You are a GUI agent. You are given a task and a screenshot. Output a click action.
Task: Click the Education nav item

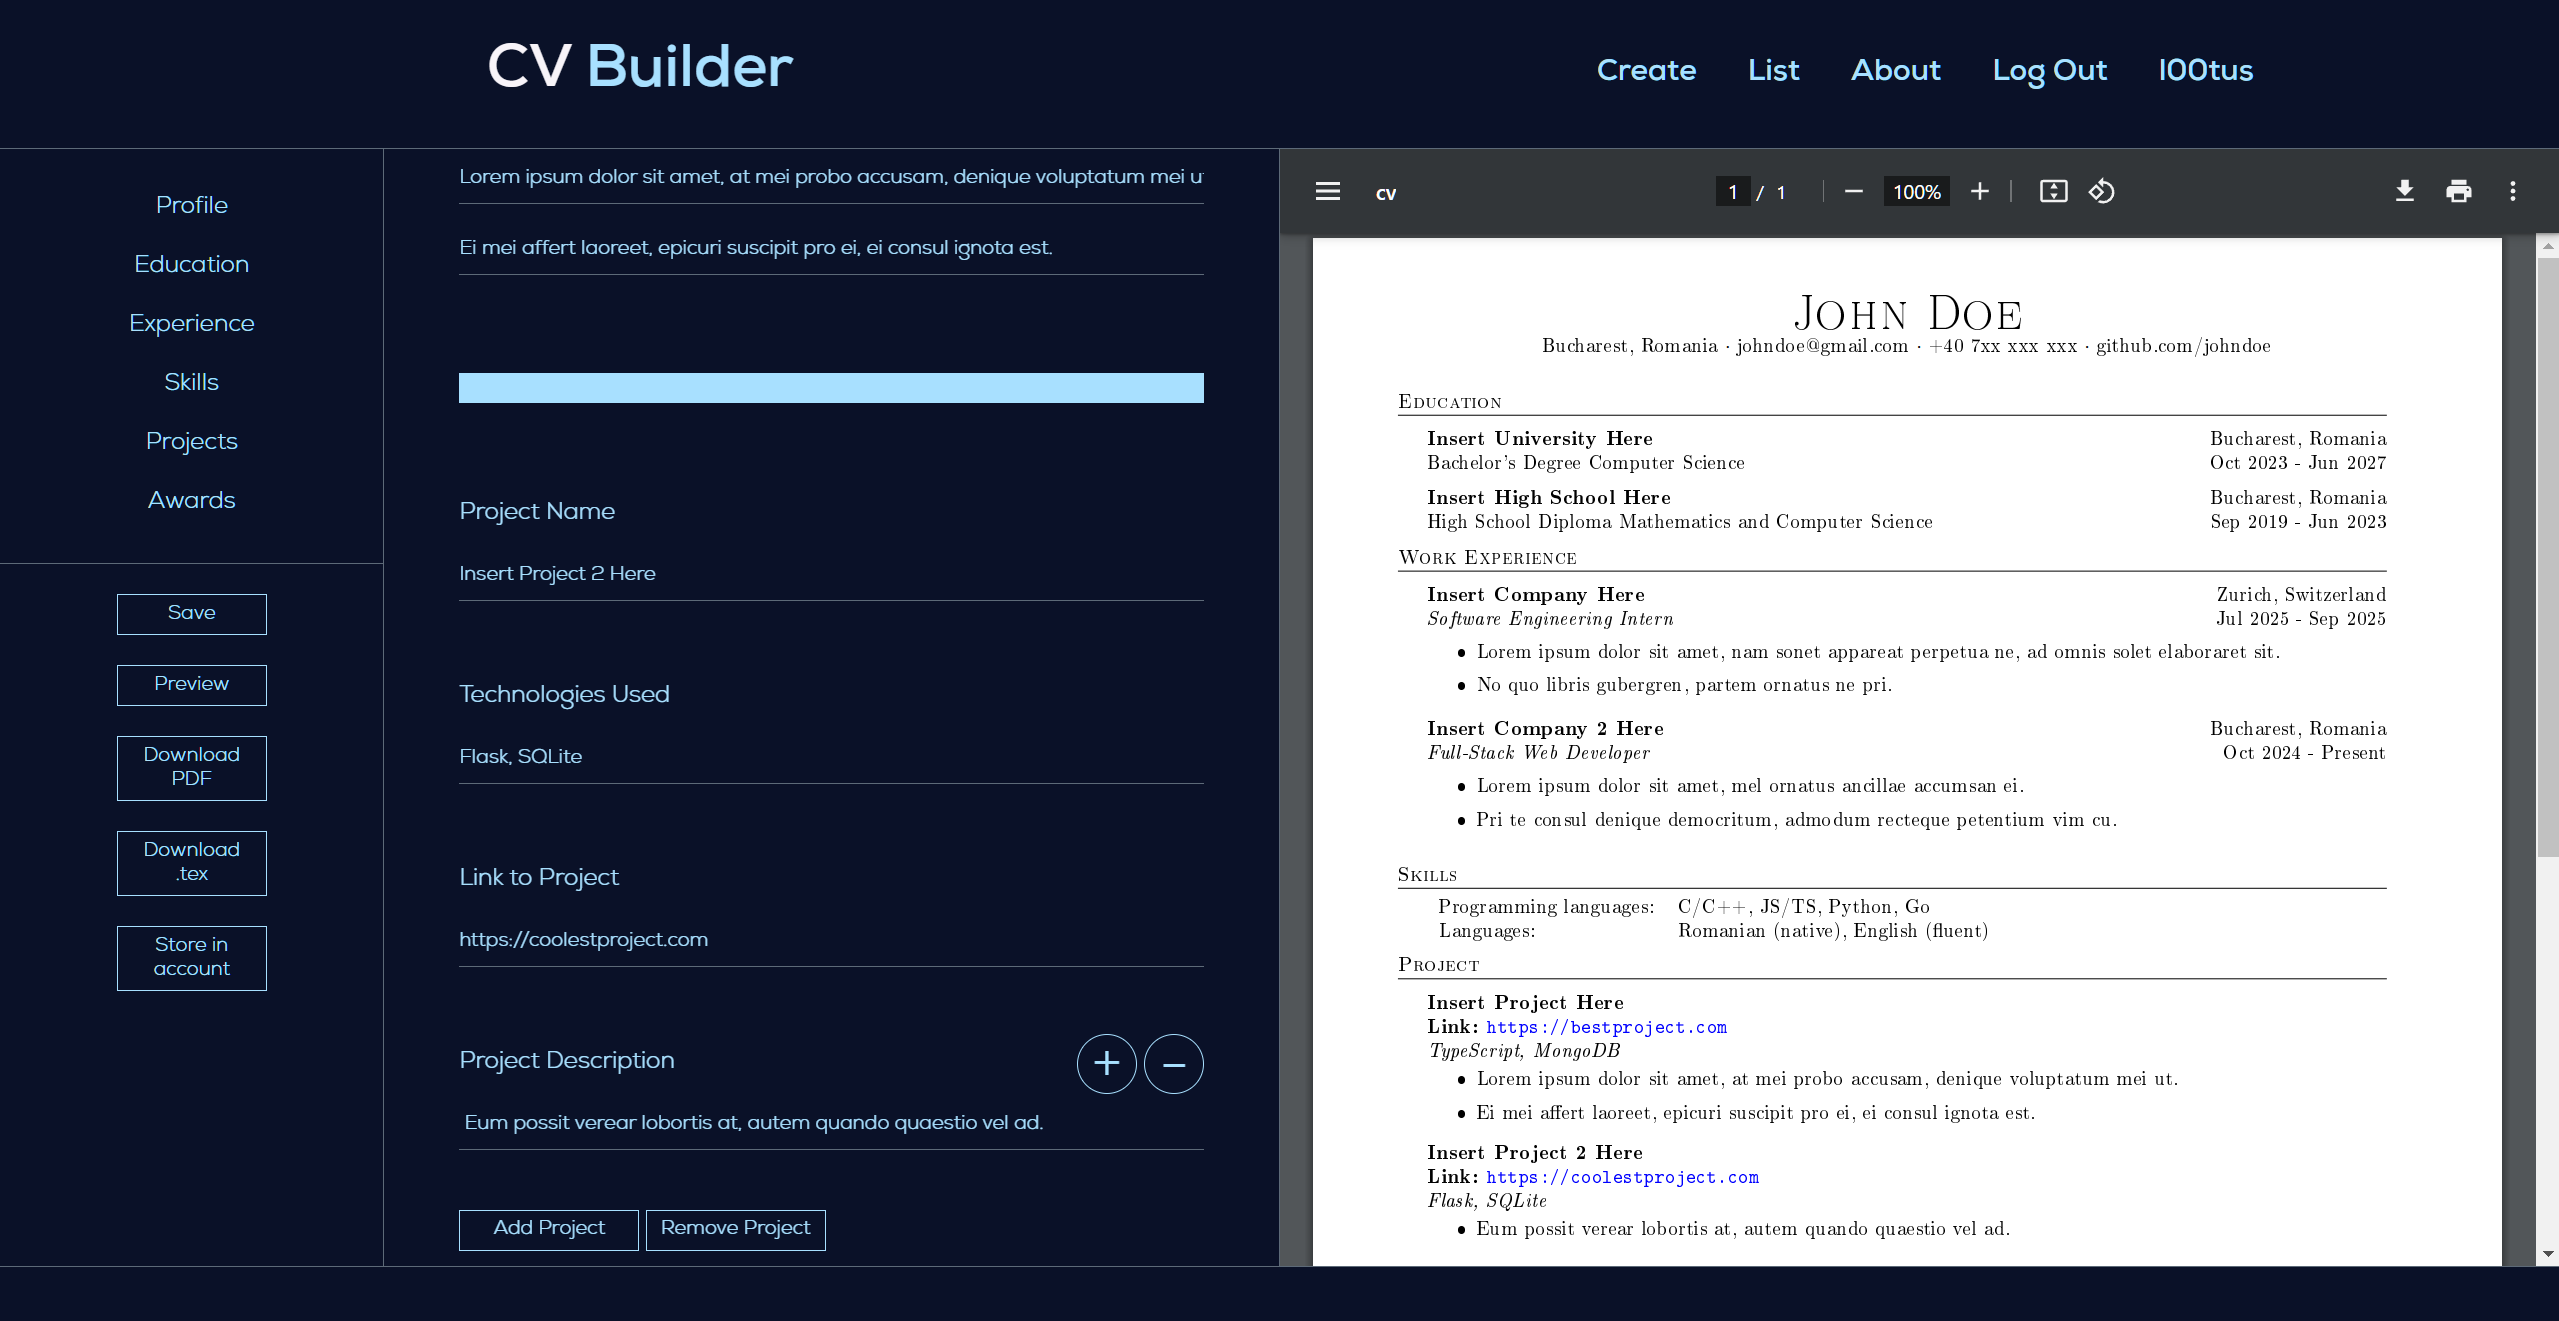[190, 263]
